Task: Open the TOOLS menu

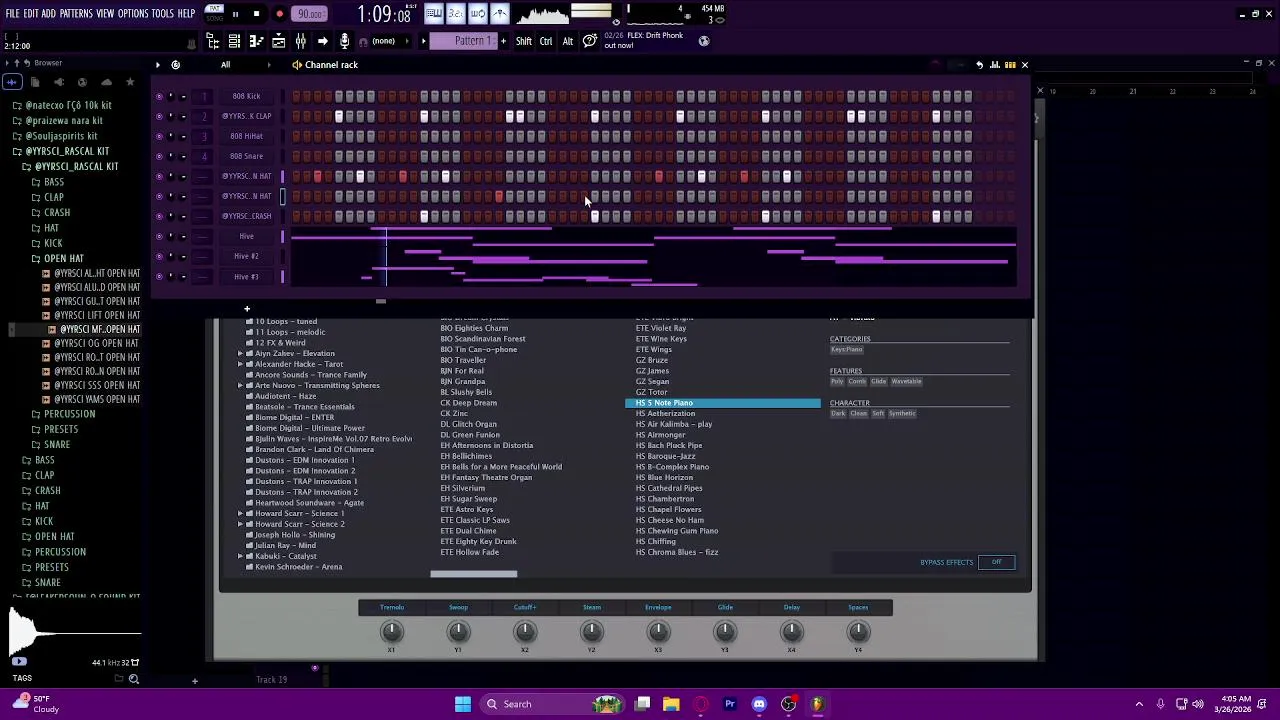Action: 163,14
